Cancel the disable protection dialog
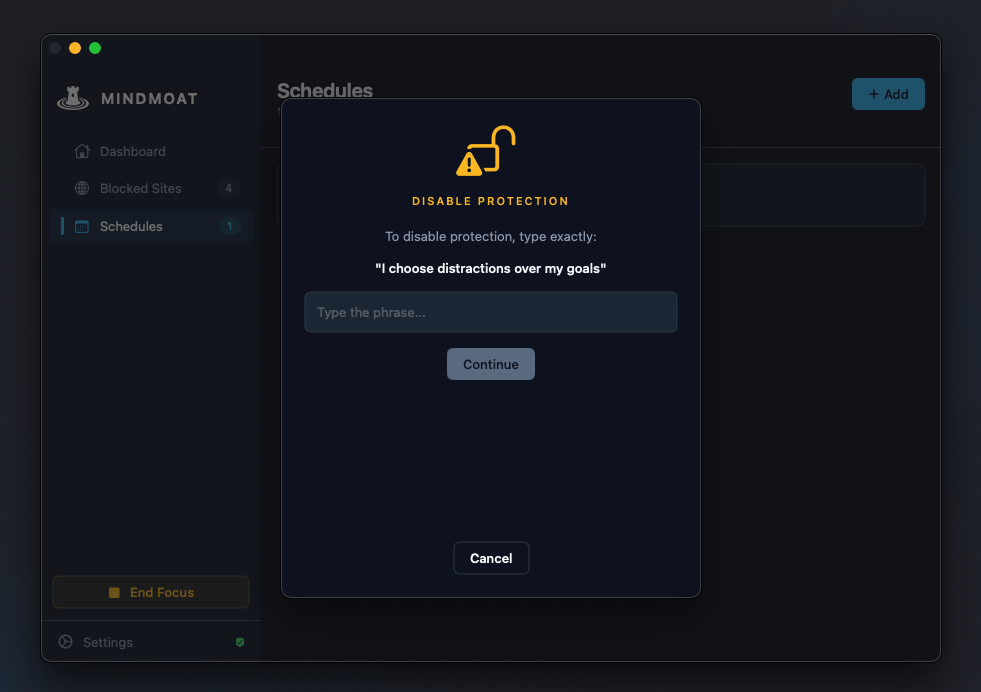Screen dimensions: 981x692 click(491, 558)
